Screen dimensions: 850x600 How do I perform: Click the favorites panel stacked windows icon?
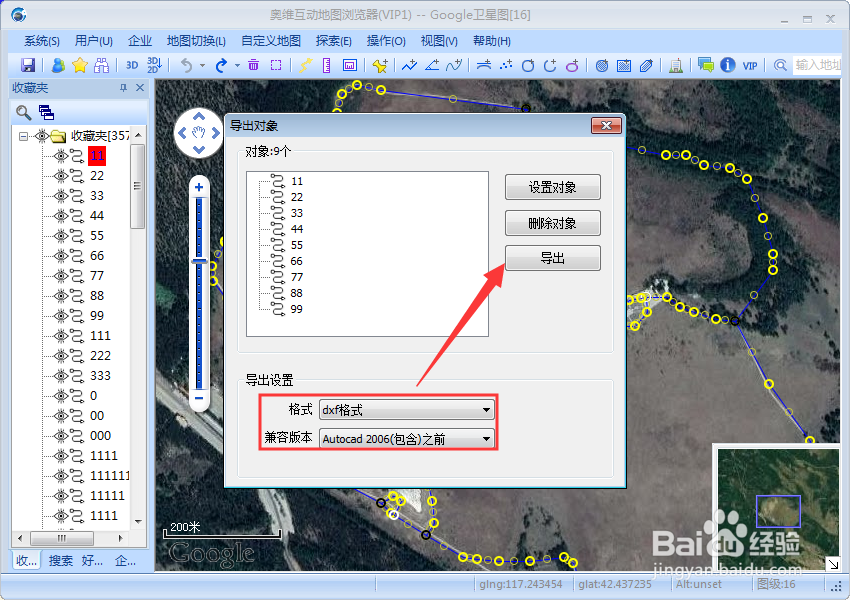click(47, 113)
